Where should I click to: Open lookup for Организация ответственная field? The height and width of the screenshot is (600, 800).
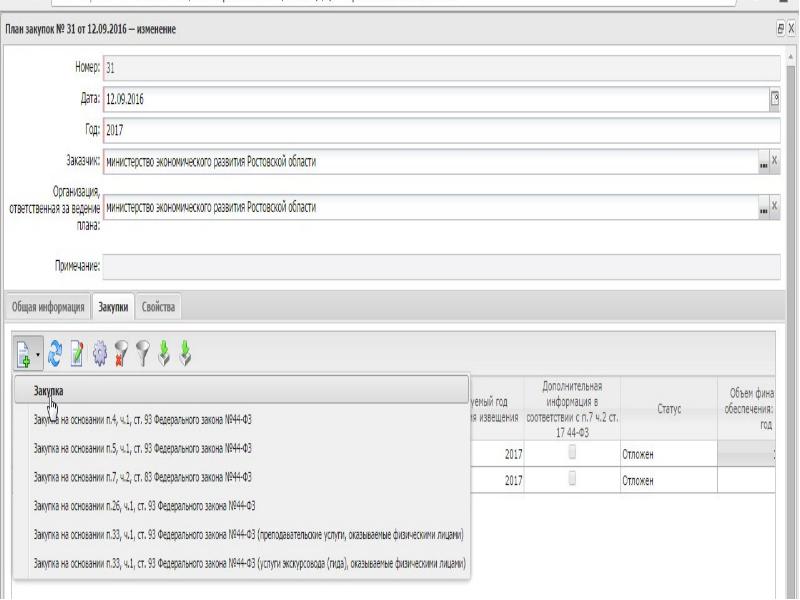click(763, 208)
